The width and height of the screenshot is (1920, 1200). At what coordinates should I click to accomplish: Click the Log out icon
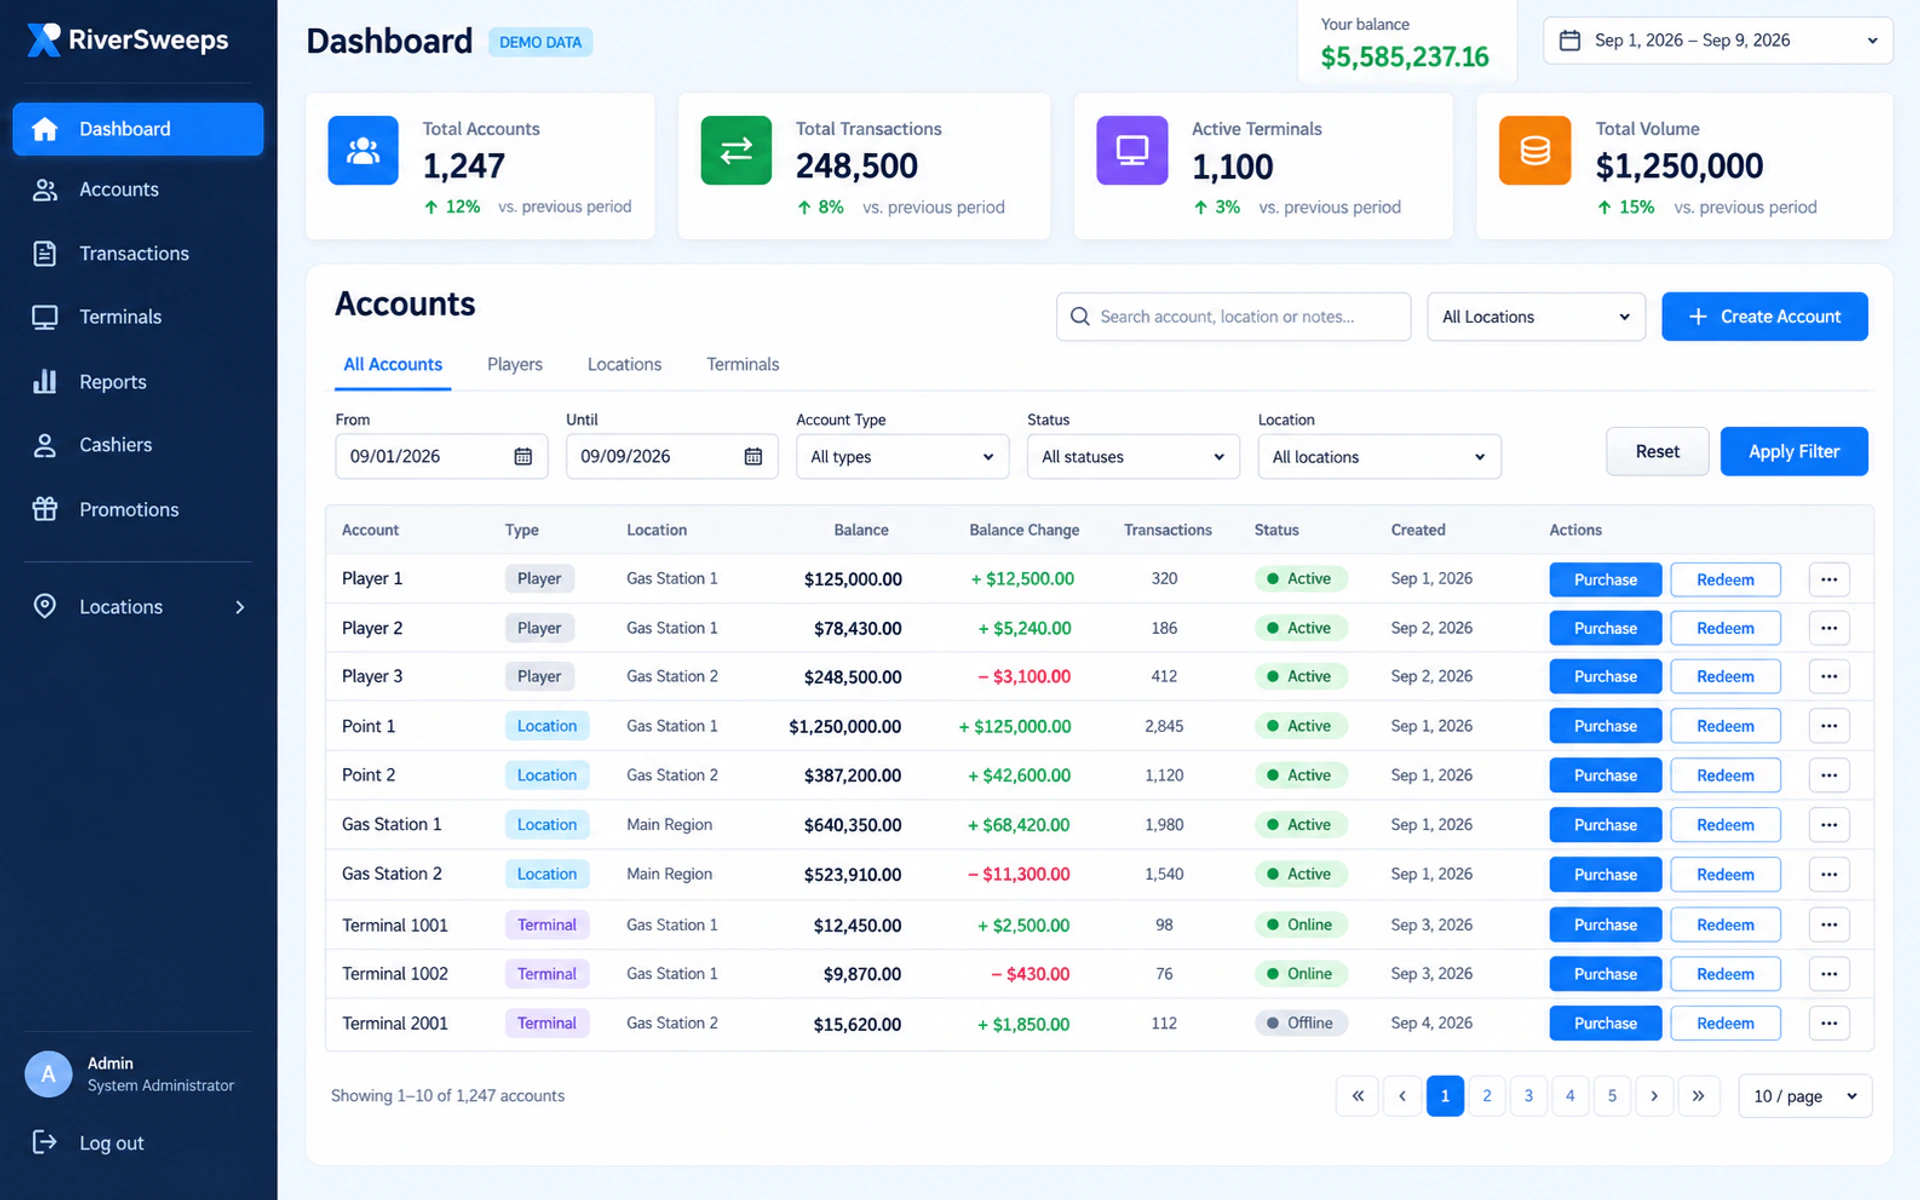coord(45,1142)
